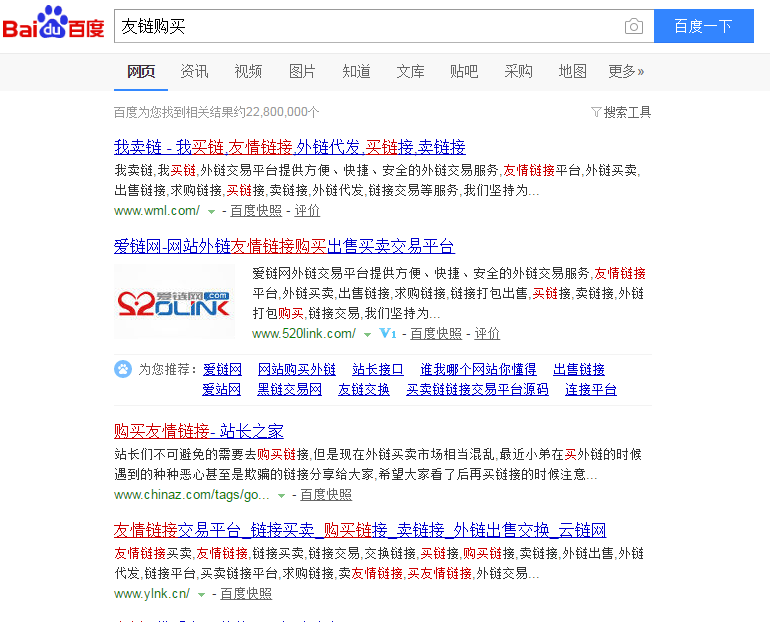Click recommended link 网站购买外链
Image resolution: width=770 pixels, height=622 pixels.
point(297,369)
